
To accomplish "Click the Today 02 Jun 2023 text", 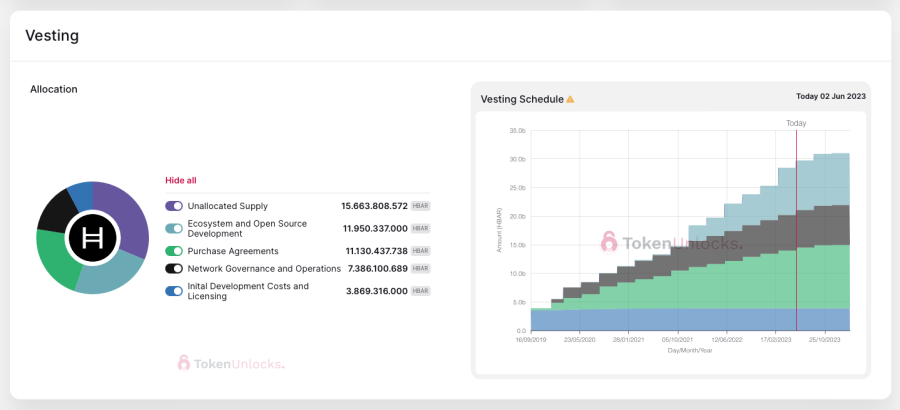I will [831, 96].
